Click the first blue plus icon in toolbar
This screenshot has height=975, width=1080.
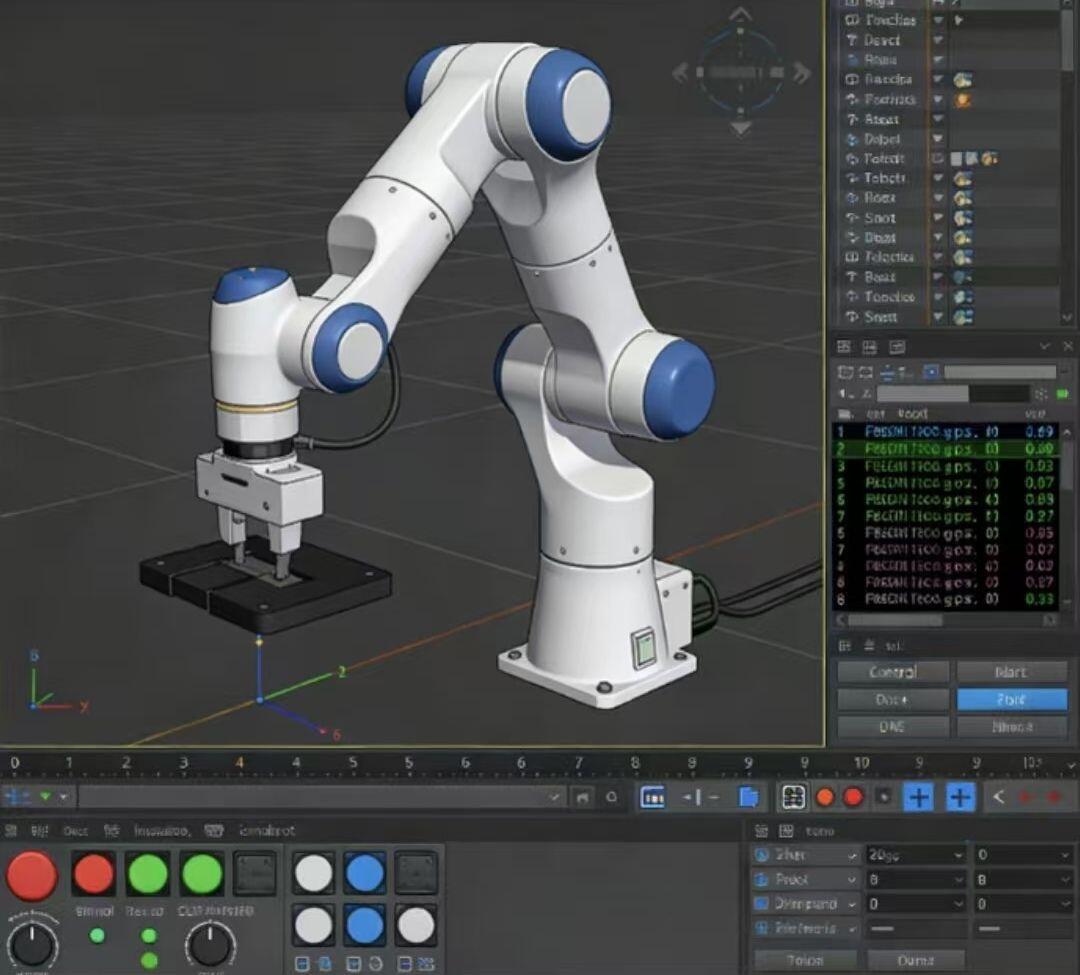pos(918,798)
